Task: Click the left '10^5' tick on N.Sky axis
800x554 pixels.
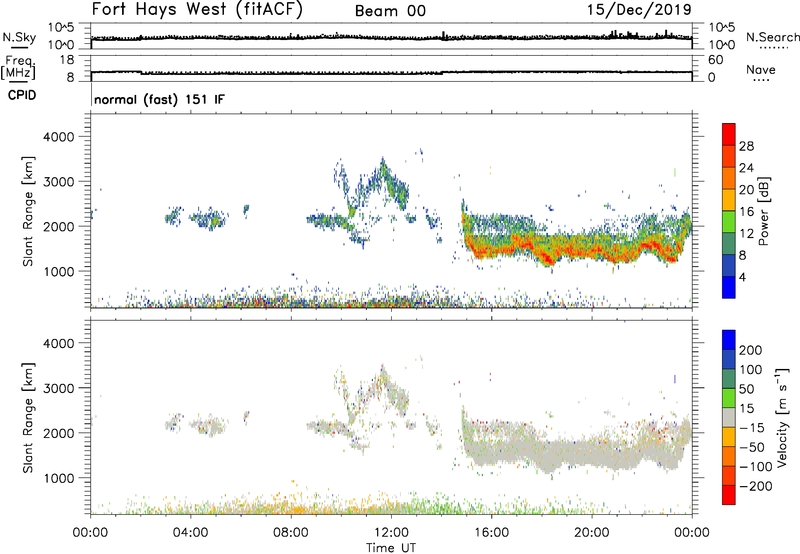Action: click(x=61, y=27)
